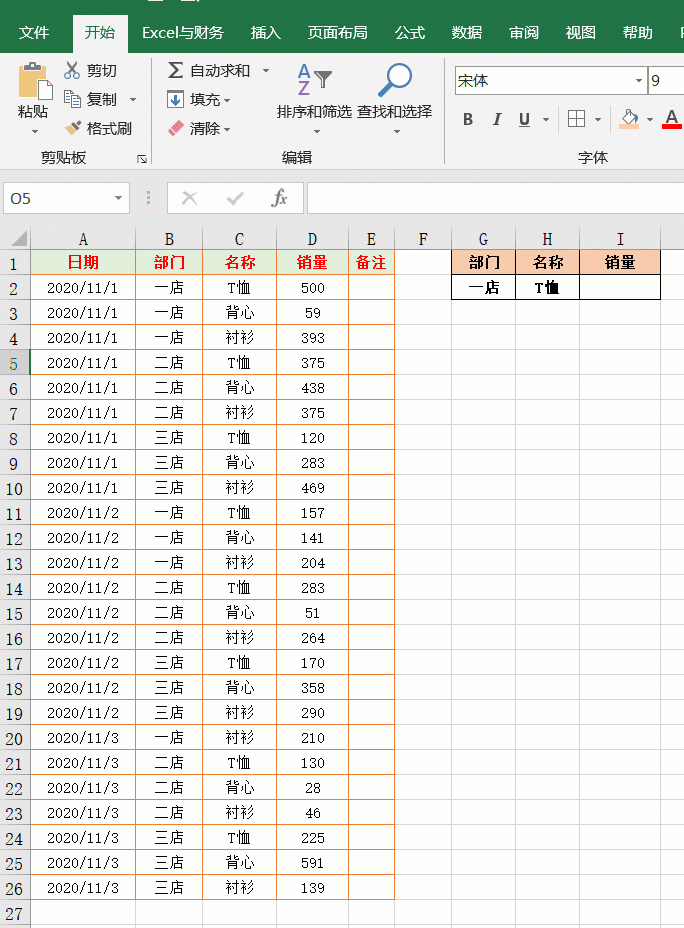
Task: Expand the fill color dropdown arrow
Action: click(x=650, y=120)
